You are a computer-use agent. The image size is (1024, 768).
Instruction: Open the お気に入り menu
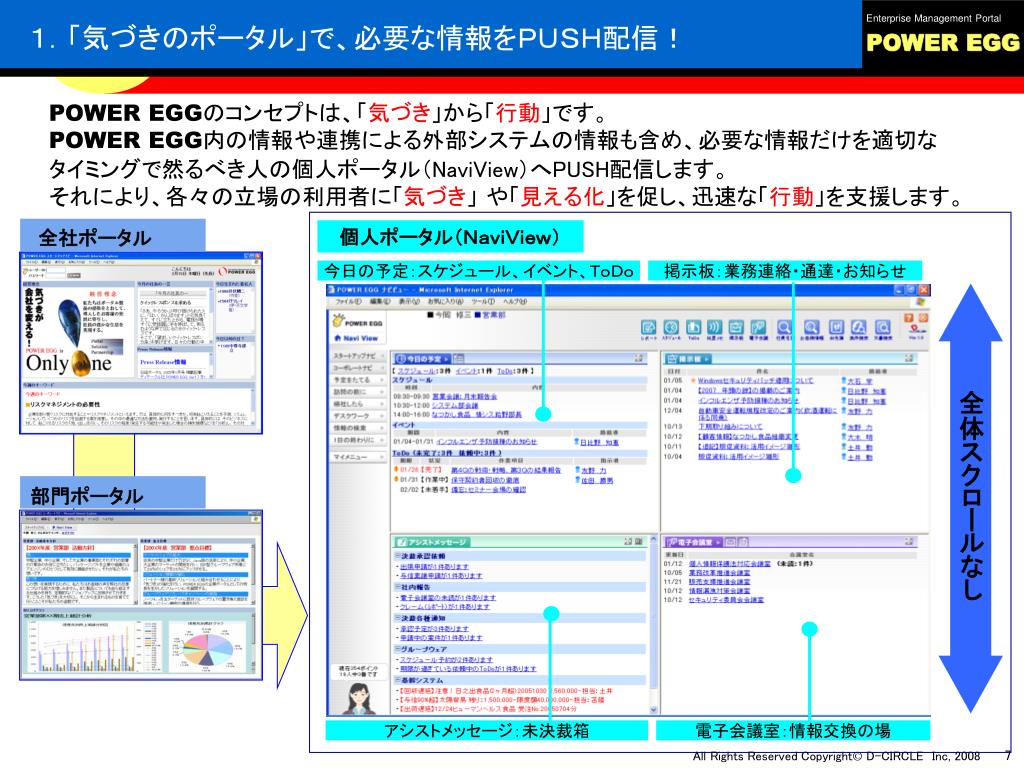point(445,302)
